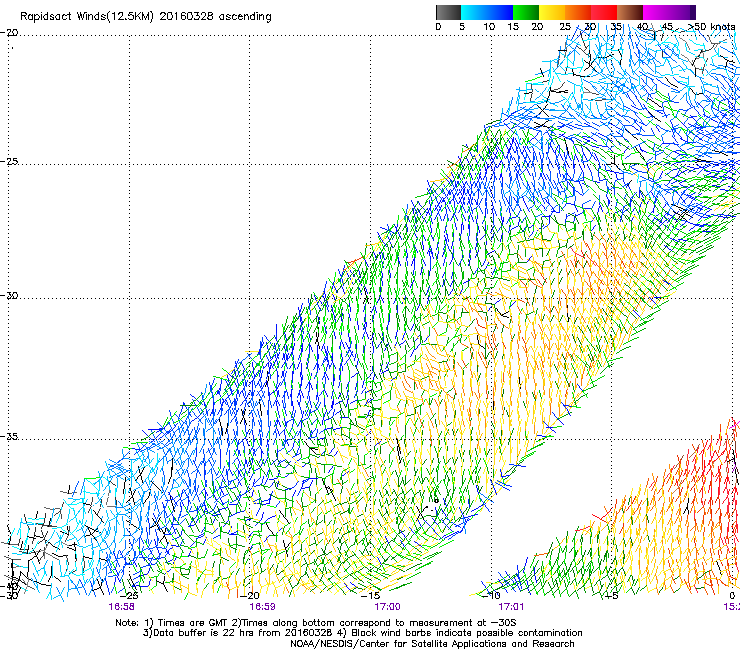
Task: Click the '-35' latitude label on left axis
Action: coord(9,436)
